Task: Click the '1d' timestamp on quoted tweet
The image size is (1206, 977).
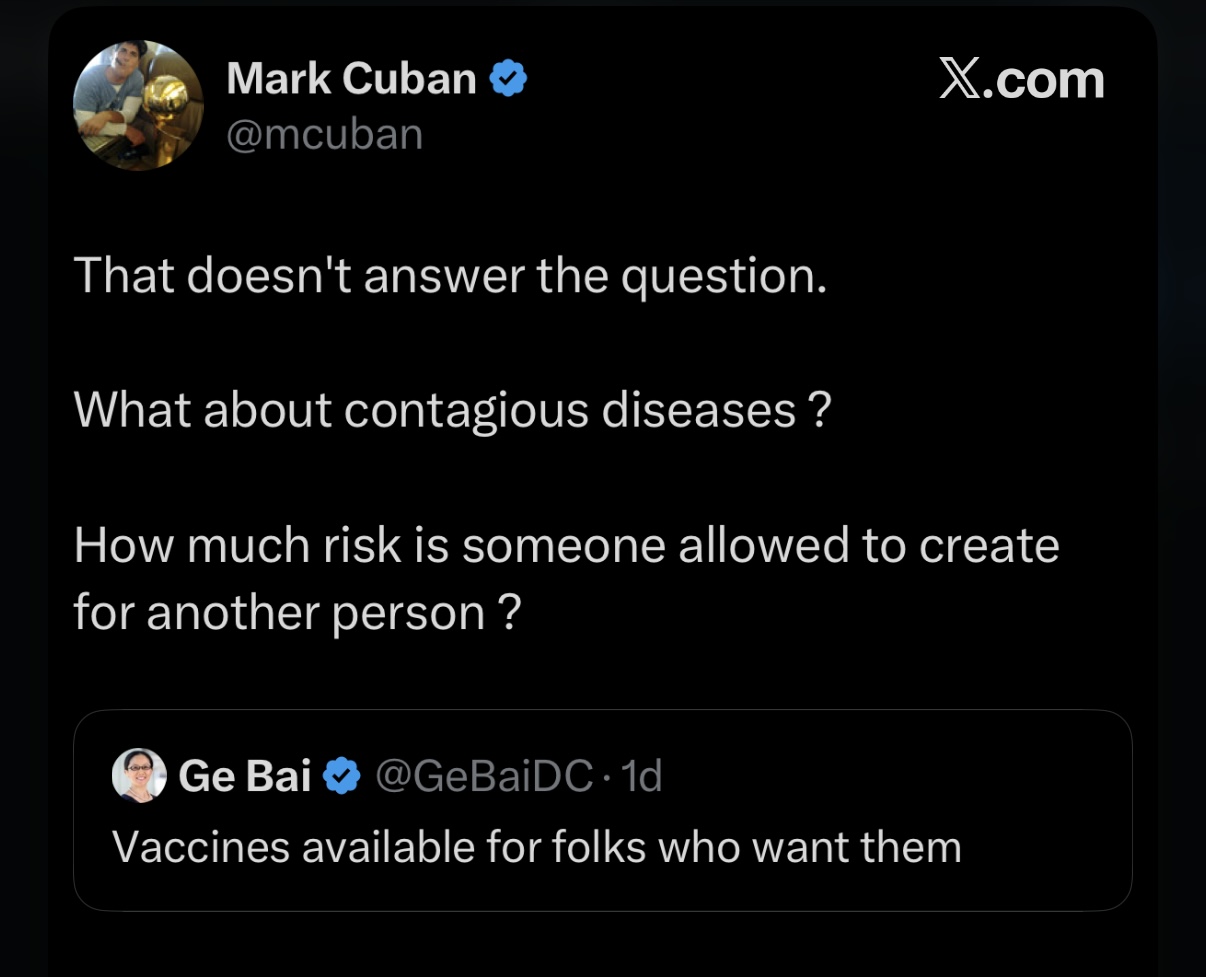Action: pos(640,775)
